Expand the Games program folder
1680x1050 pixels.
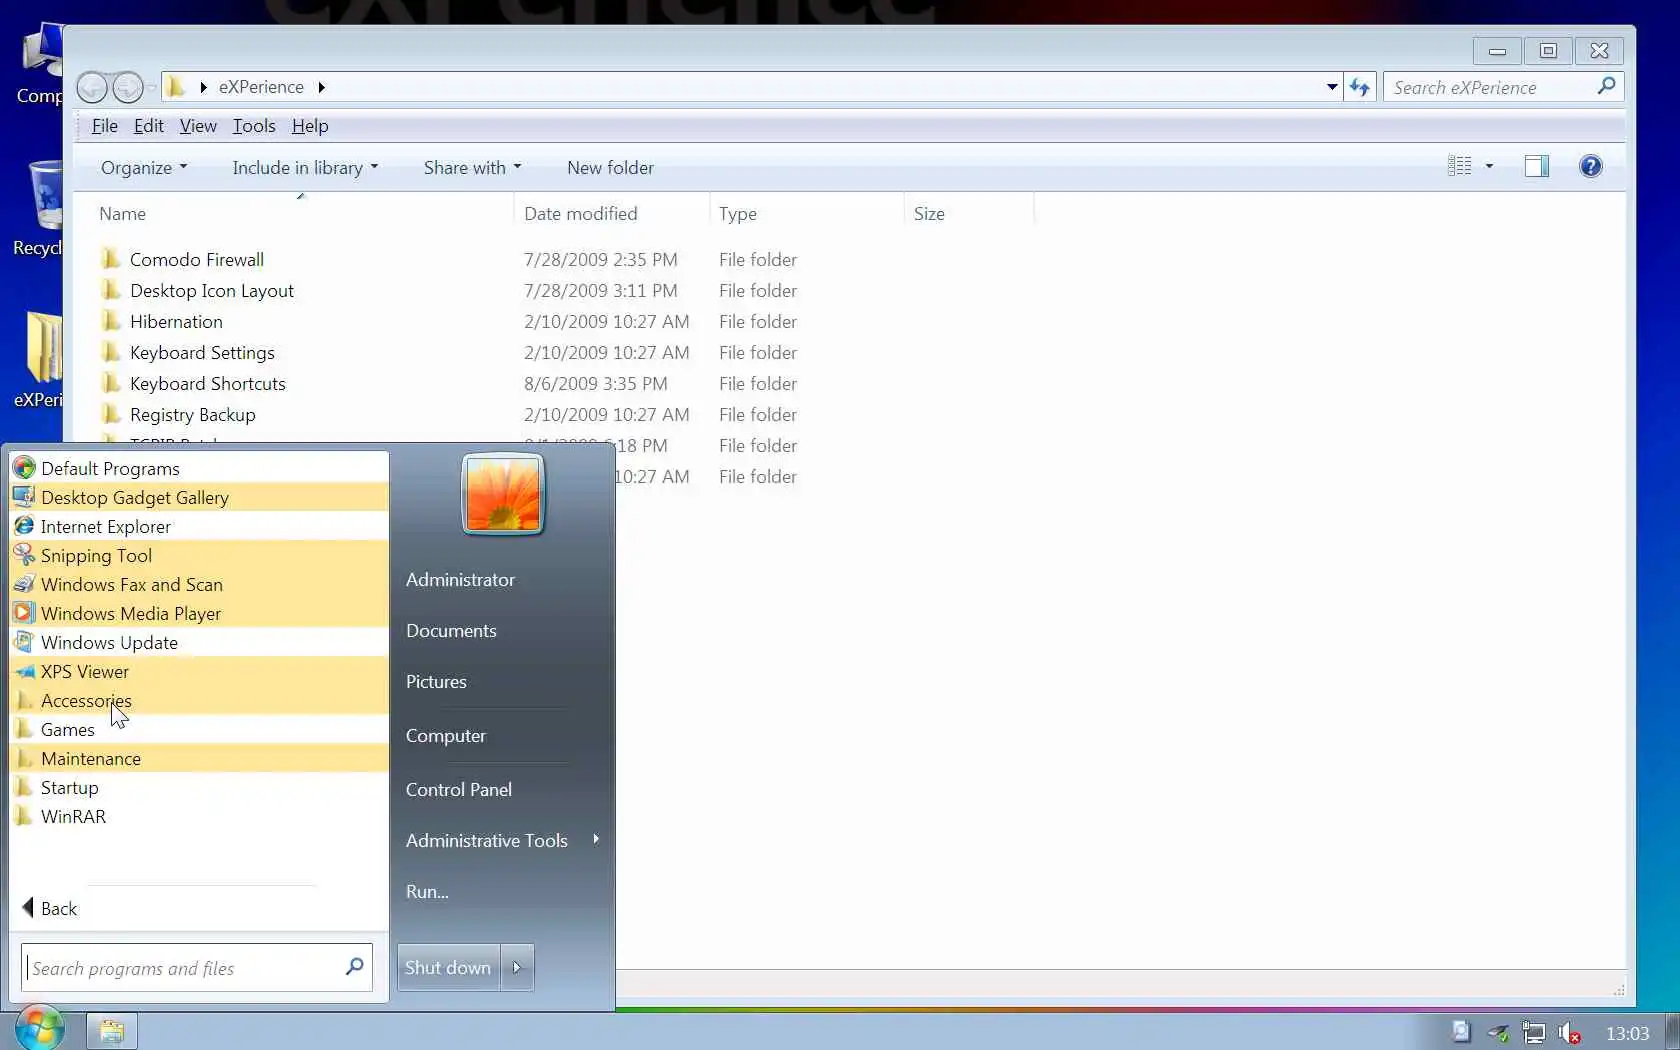(199, 729)
